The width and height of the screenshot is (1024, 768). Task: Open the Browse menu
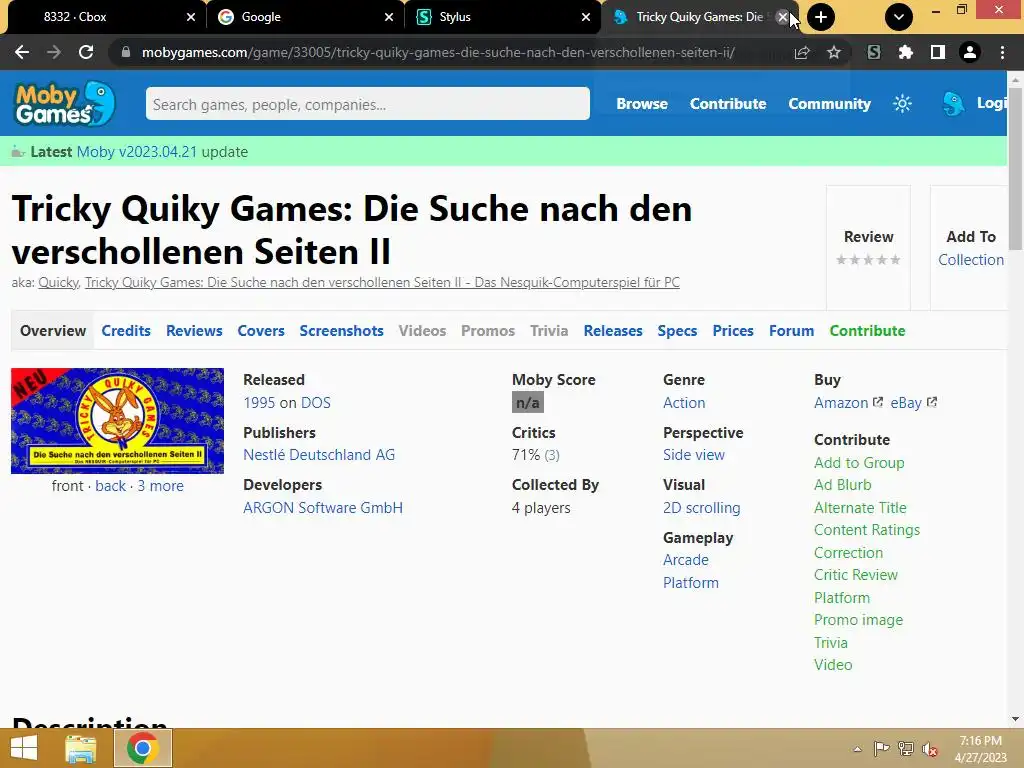pyautogui.click(x=642, y=104)
